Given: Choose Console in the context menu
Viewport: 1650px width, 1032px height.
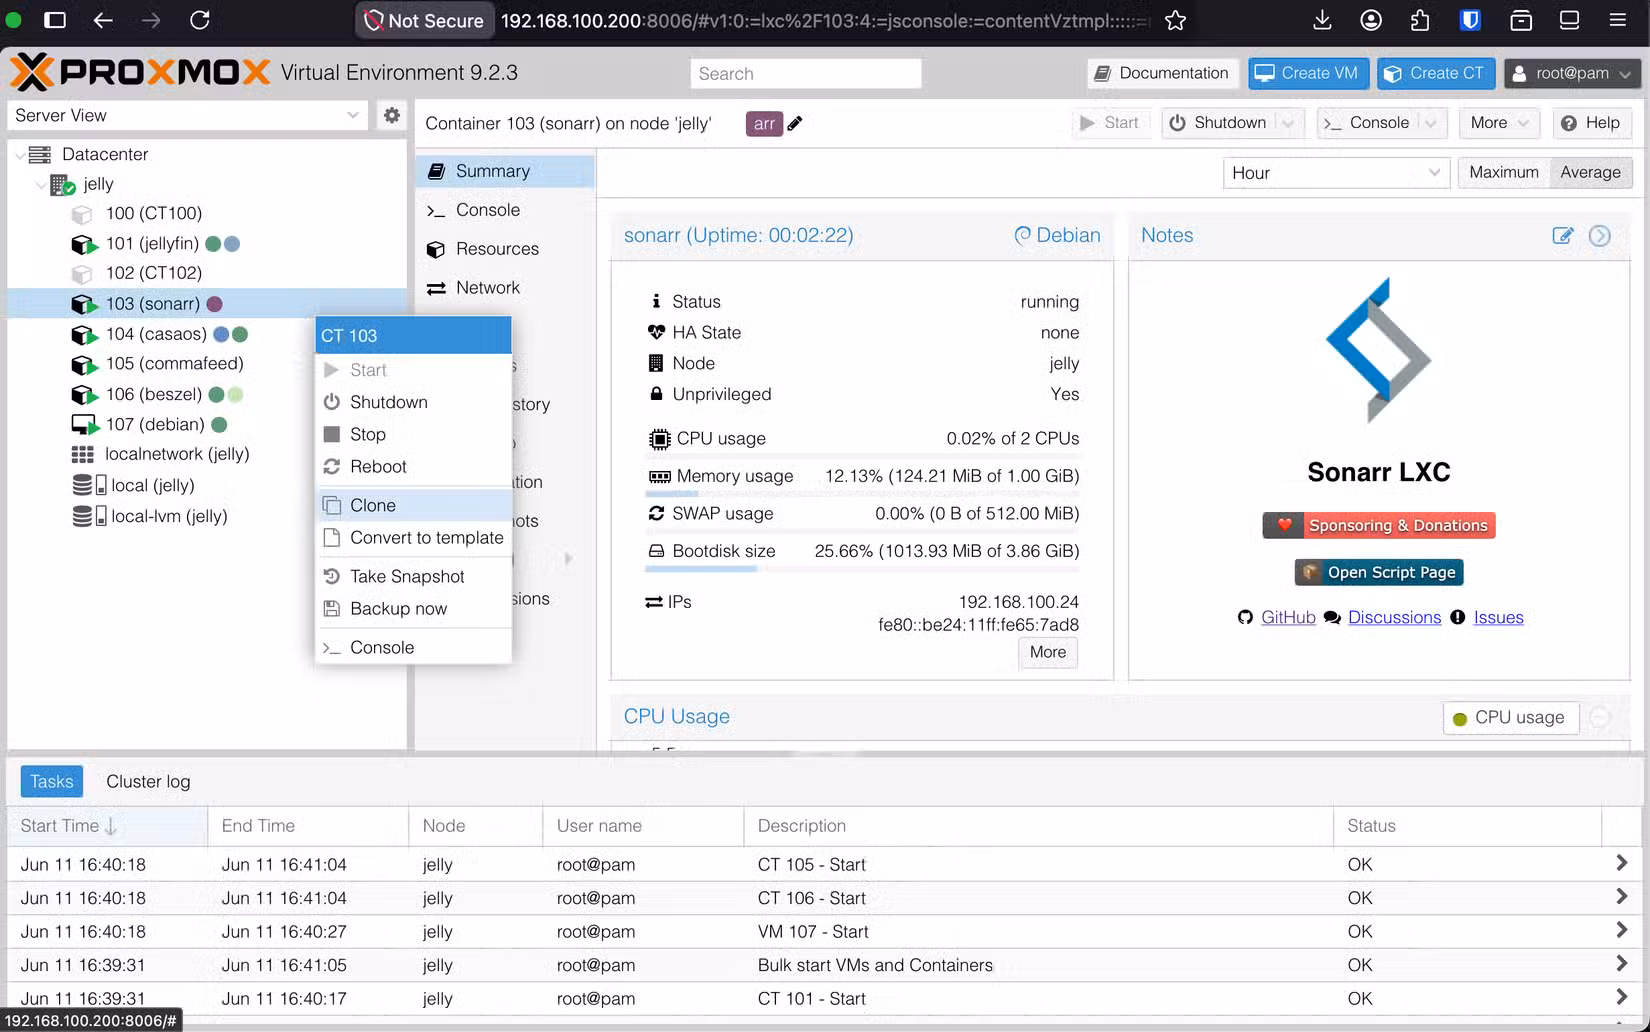Looking at the screenshot, I should 414,647.
